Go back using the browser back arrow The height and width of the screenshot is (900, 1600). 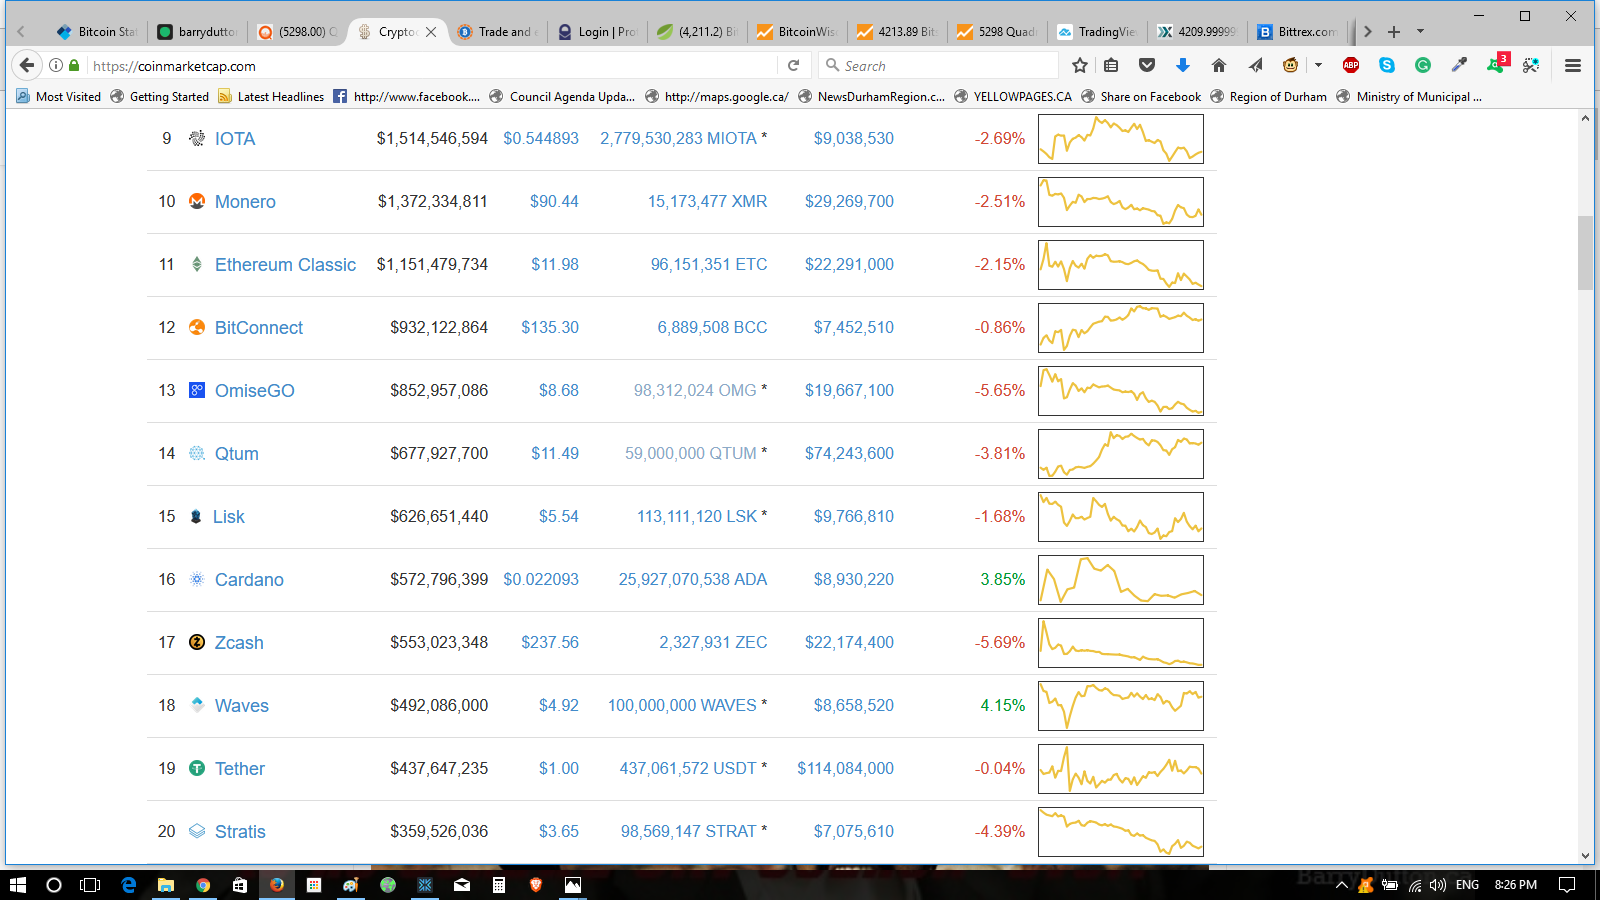pos(27,65)
